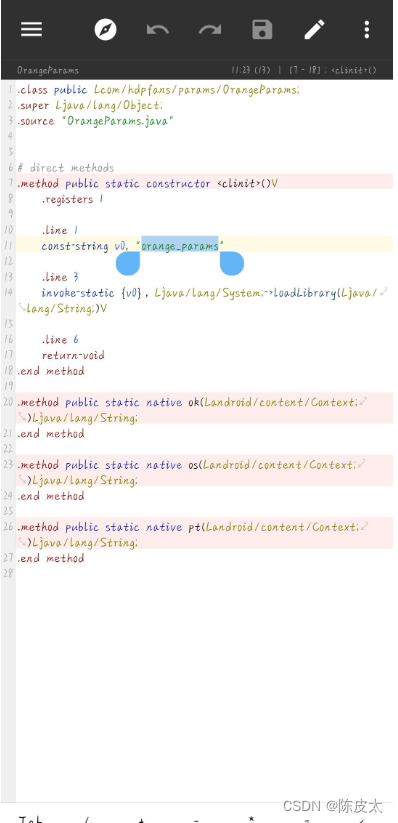Tap the right selection handle
Viewport: 398px width, 823px height.
click(232, 263)
